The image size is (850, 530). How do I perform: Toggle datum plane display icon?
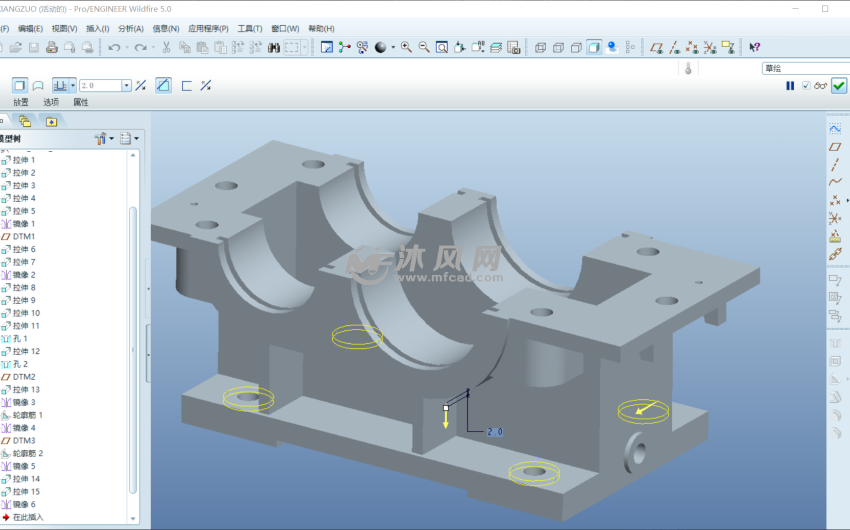pos(656,47)
